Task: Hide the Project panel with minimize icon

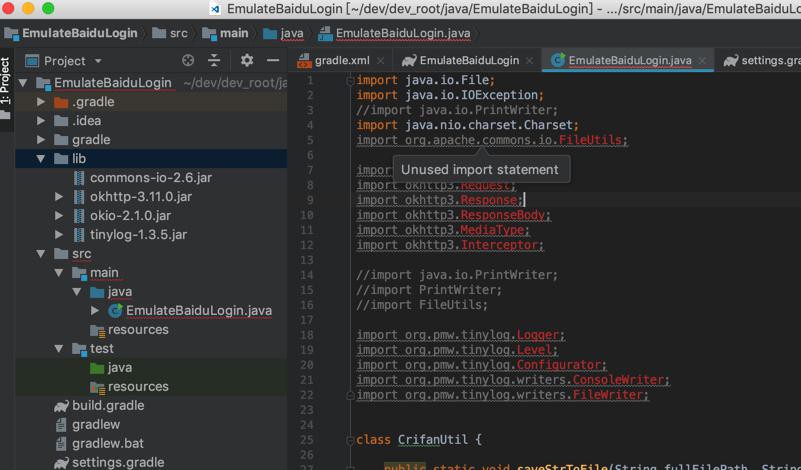Action: coord(273,61)
